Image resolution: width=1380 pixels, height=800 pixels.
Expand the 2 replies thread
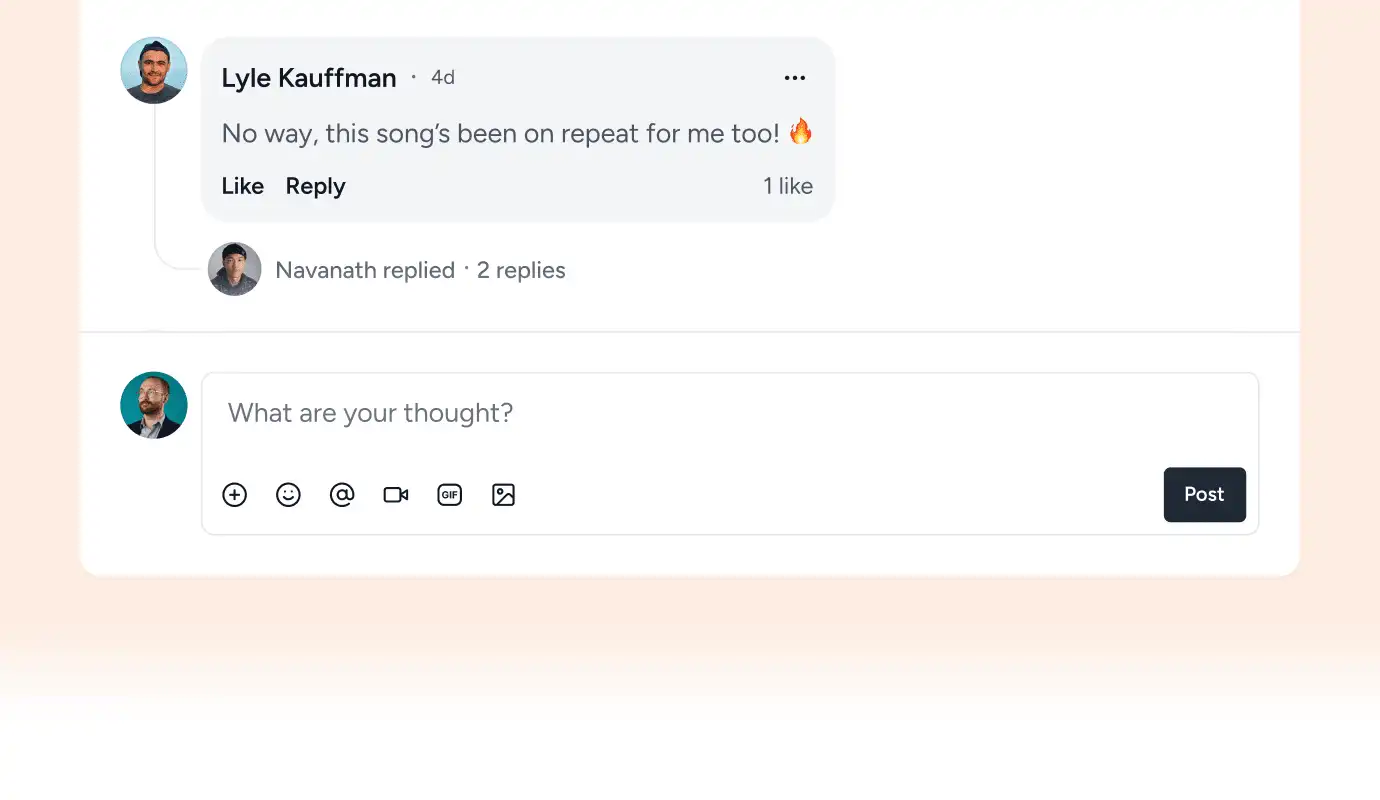click(521, 270)
